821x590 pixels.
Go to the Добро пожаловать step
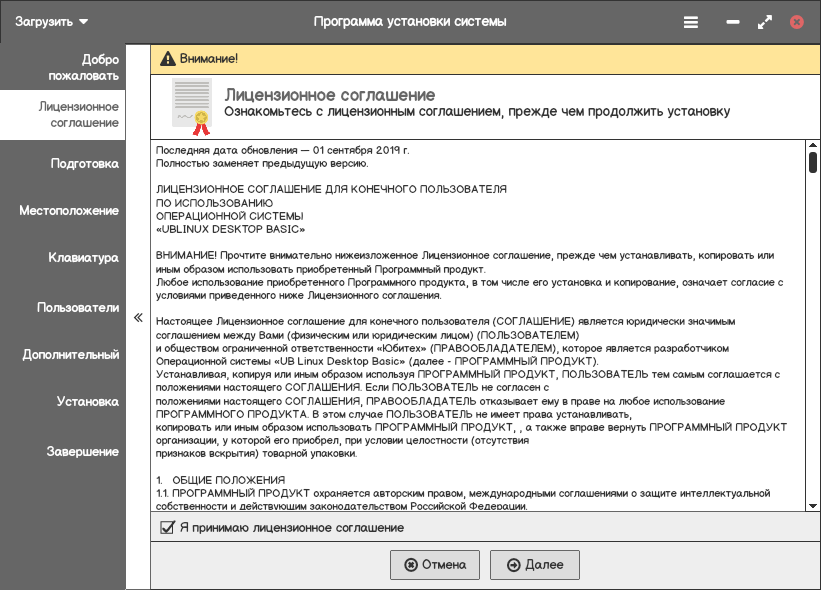click(x=63, y=67)
